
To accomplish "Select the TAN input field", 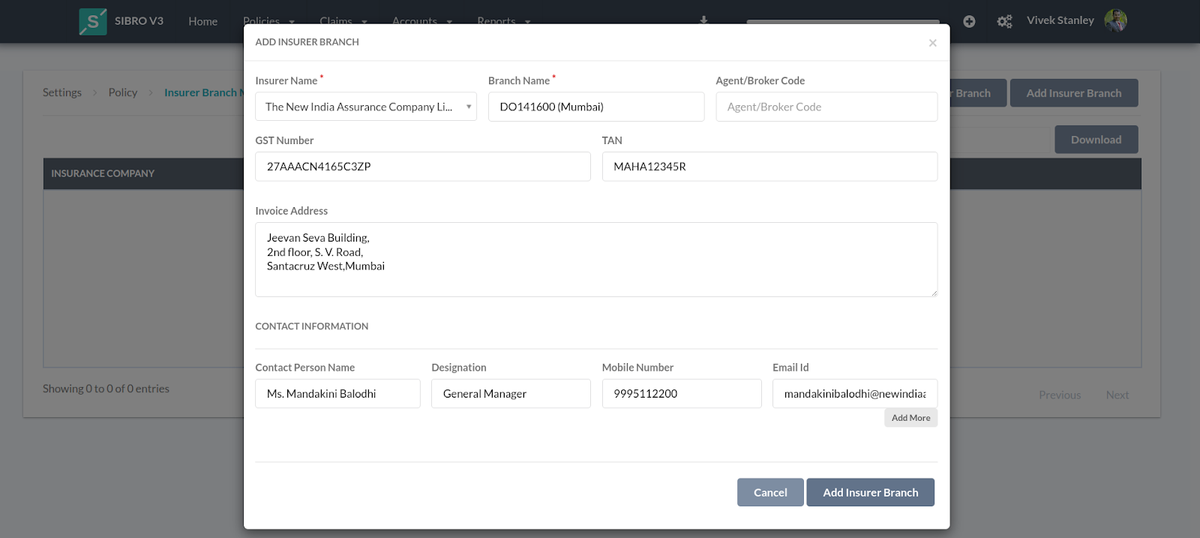I will [x=769, y=167].
